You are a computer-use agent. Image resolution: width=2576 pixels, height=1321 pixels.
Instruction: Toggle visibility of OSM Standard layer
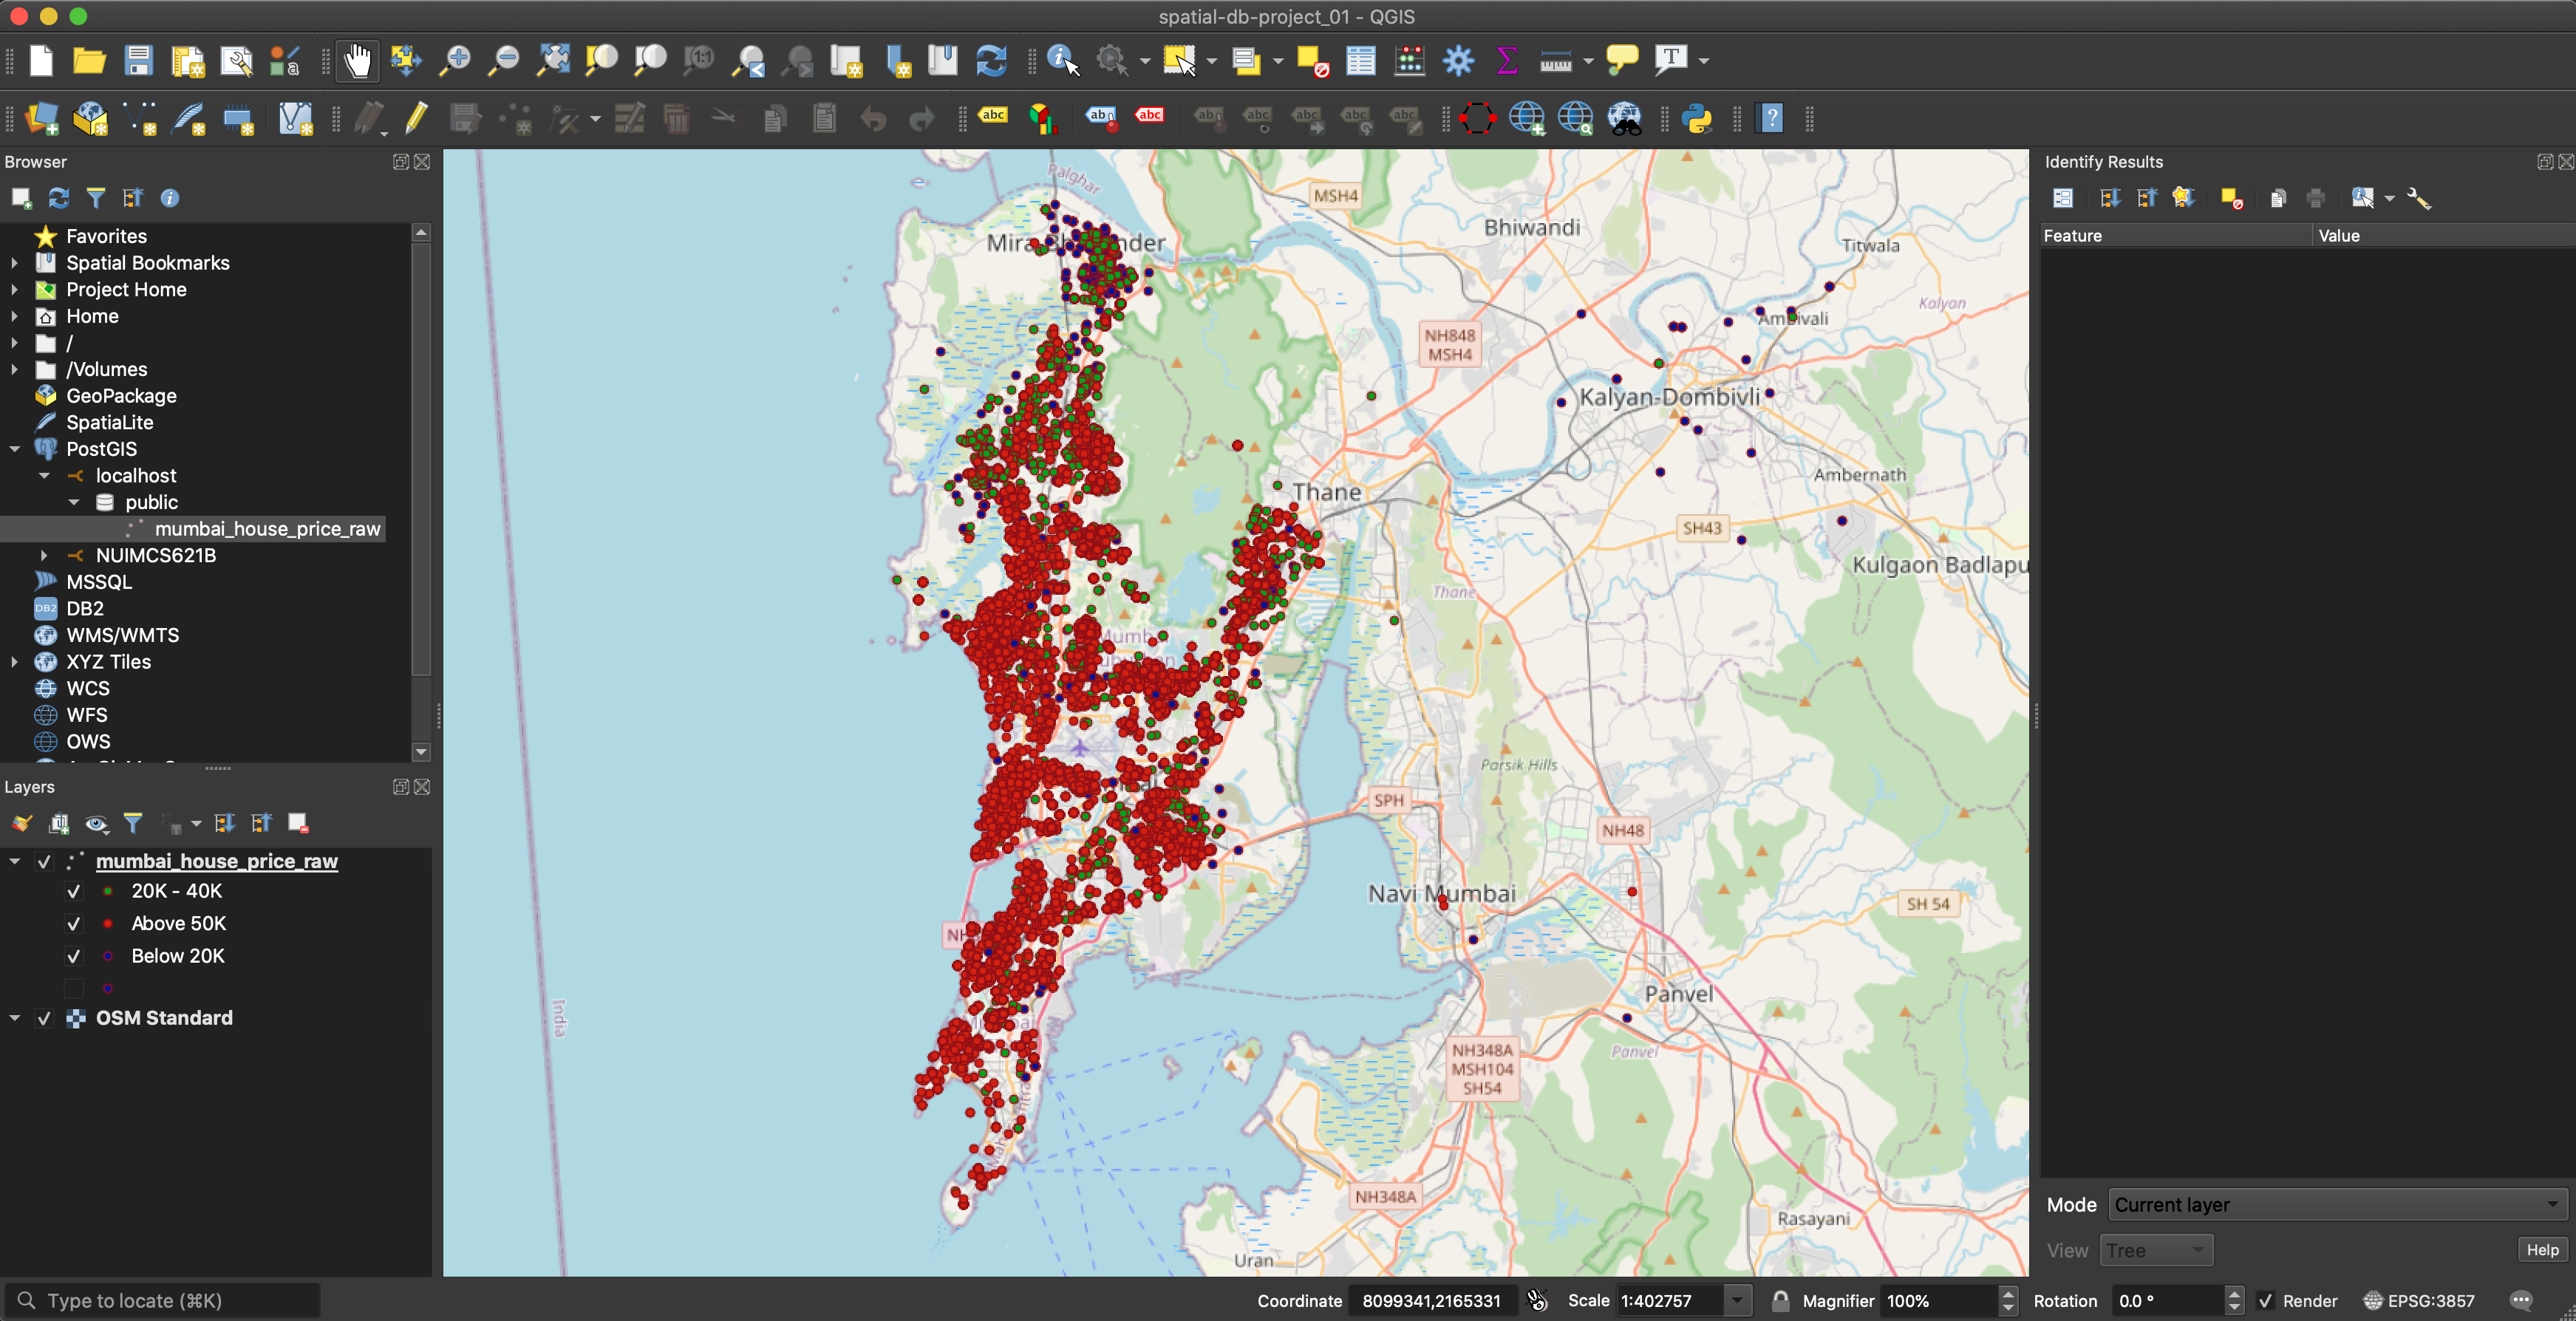tap(44, 1018)
